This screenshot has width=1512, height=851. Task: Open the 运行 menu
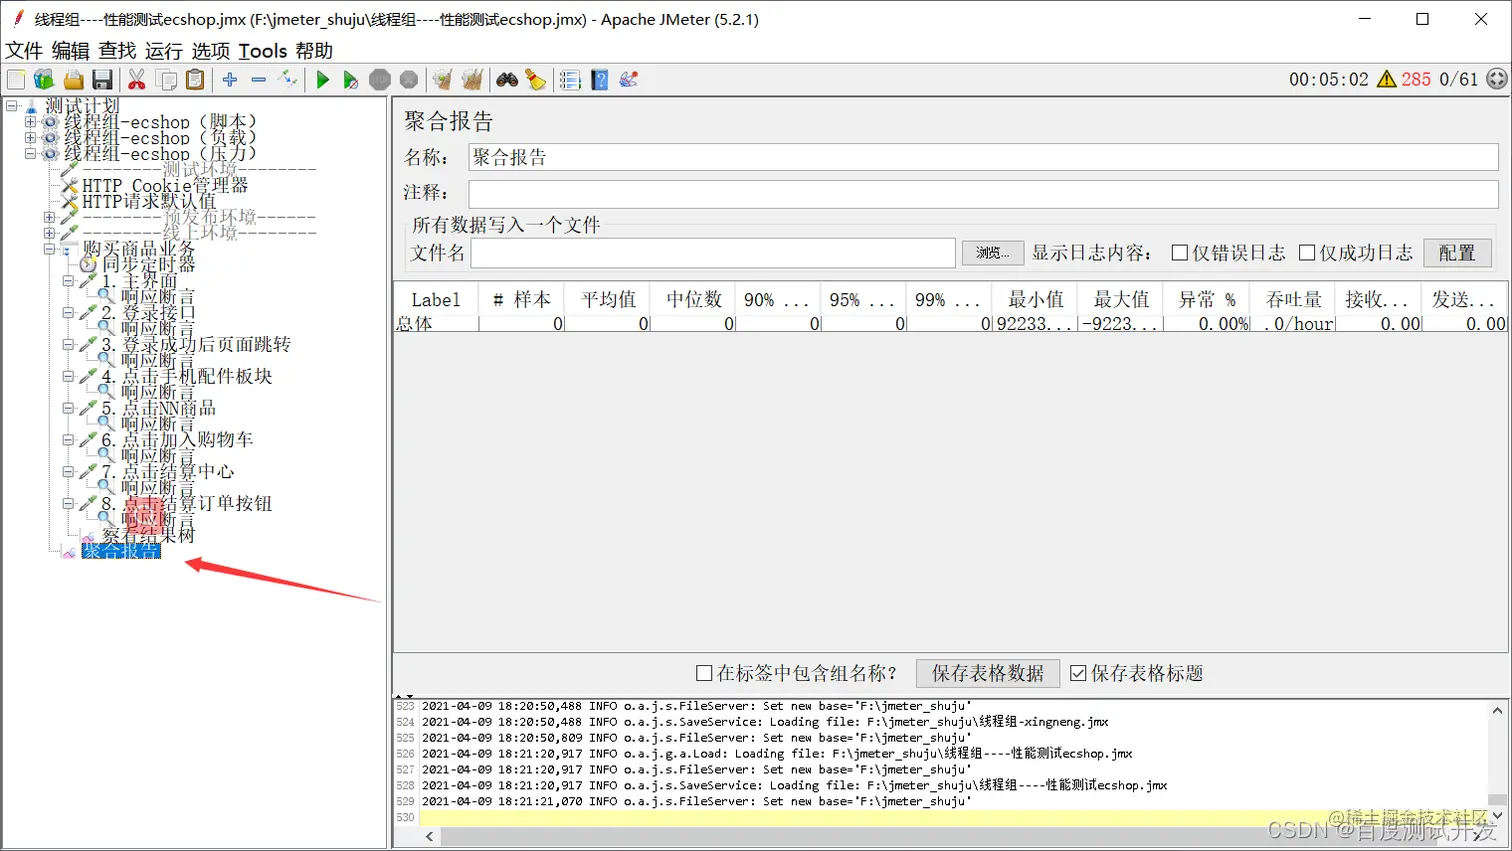(x=164, y=51)
